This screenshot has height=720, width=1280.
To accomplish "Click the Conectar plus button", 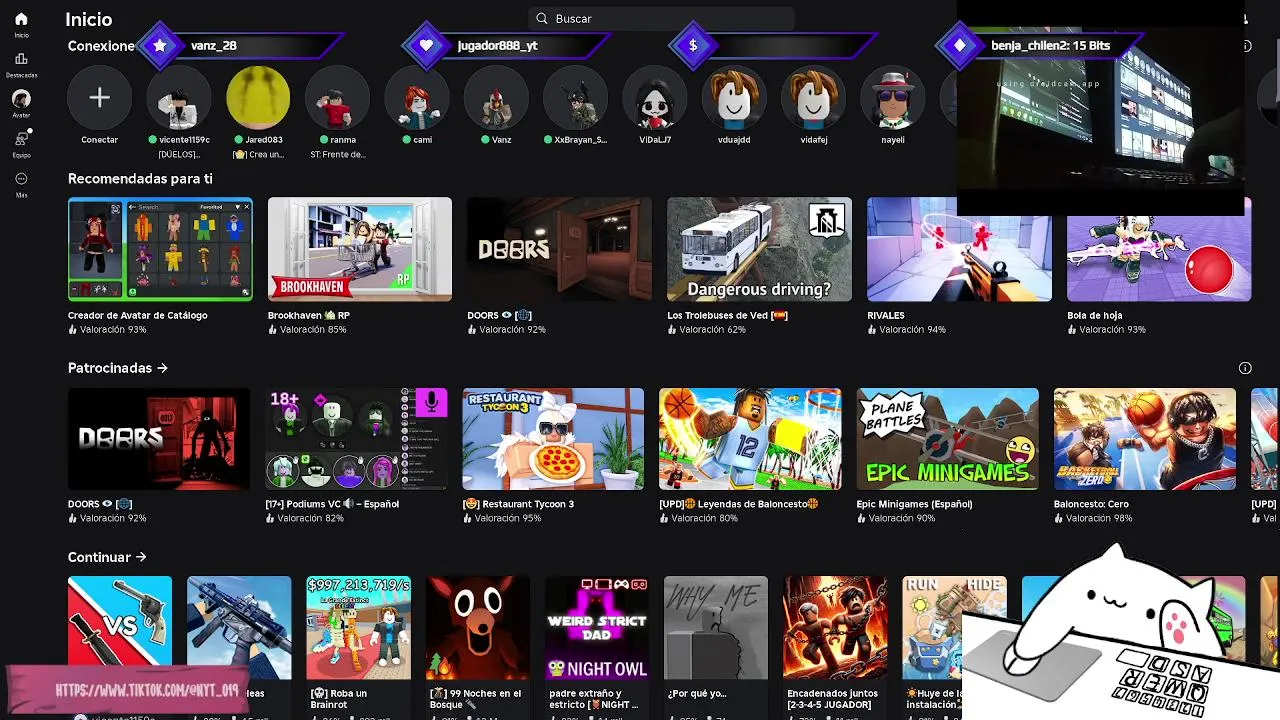I will coord(99,98).
